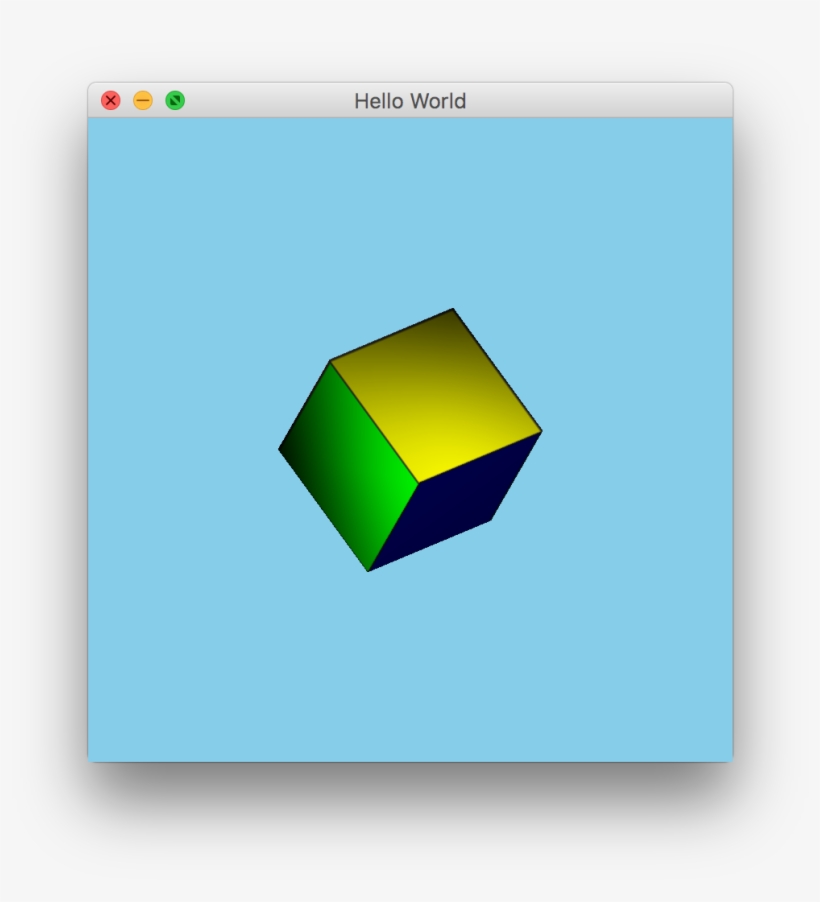The image size is (820, 902).
Task: Click the topmost vertex of the cube
Action: [x=450, y=310]
